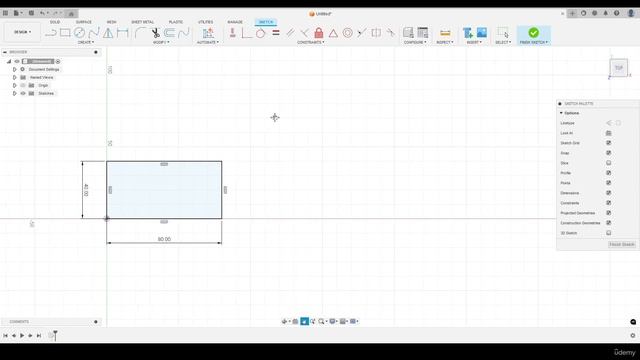The image size is (640, 360).
Task: Switch to the Plastic tab
Action: [176, 22]
